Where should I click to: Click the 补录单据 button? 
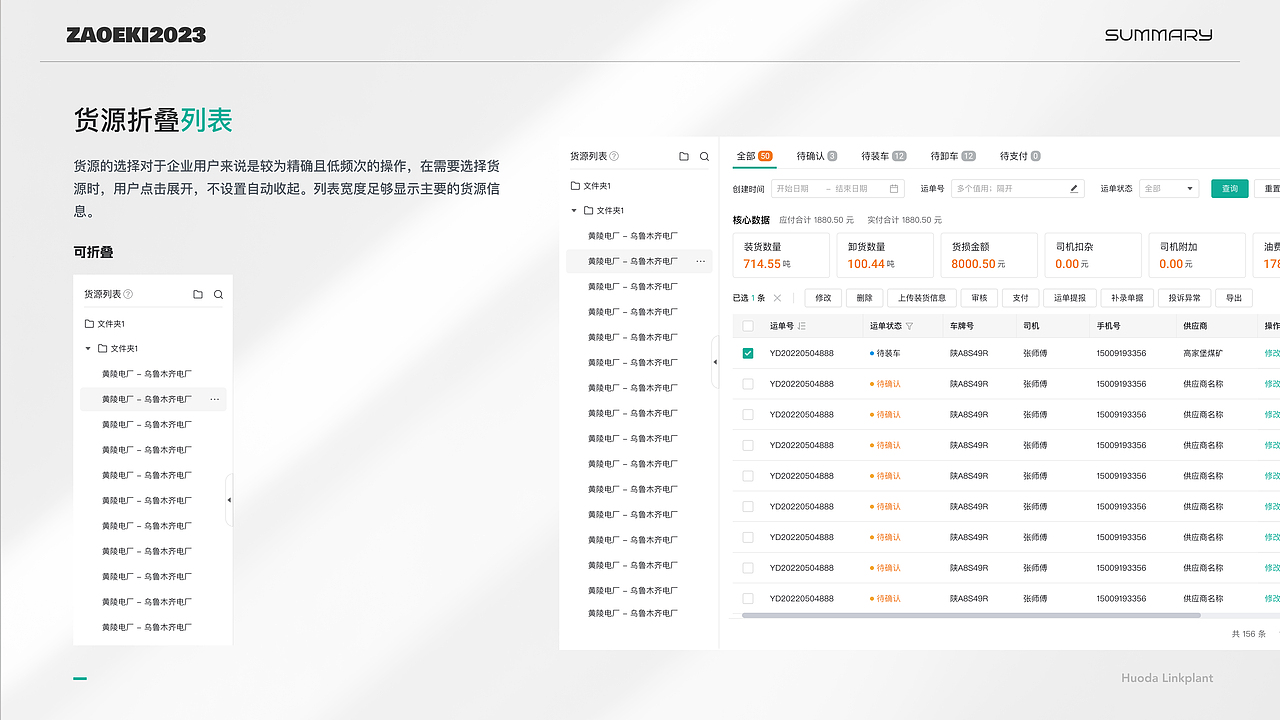pyautogui.click(x=1126, y=298)
